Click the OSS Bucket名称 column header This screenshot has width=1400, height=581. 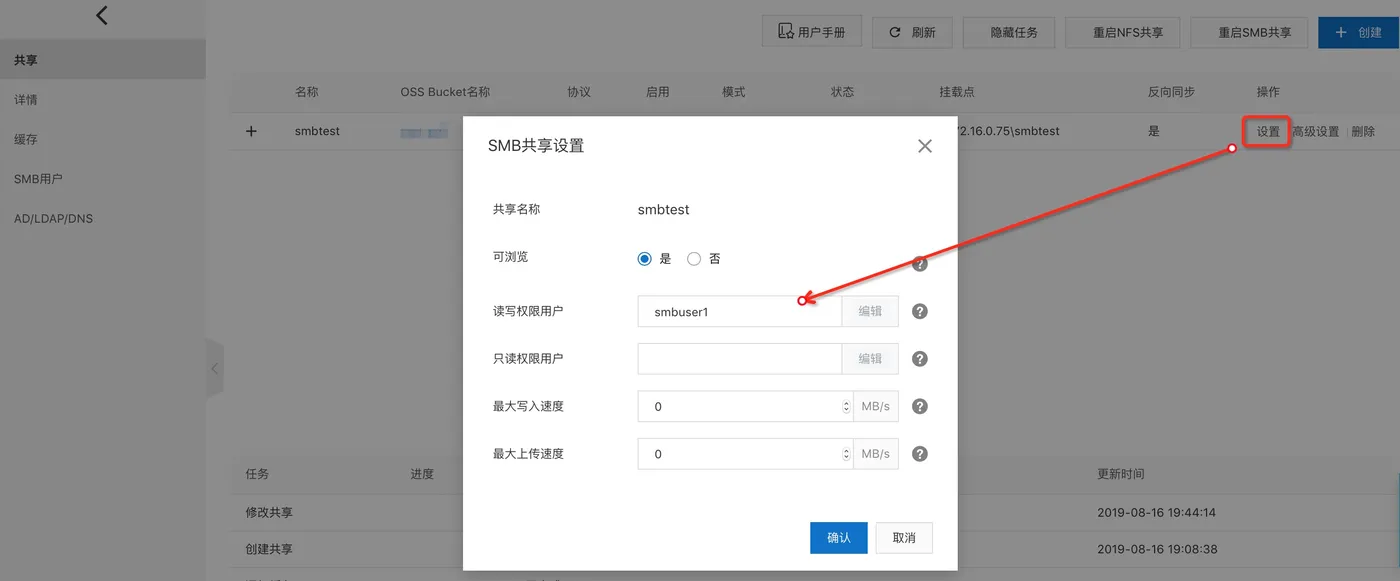point(445,92)
